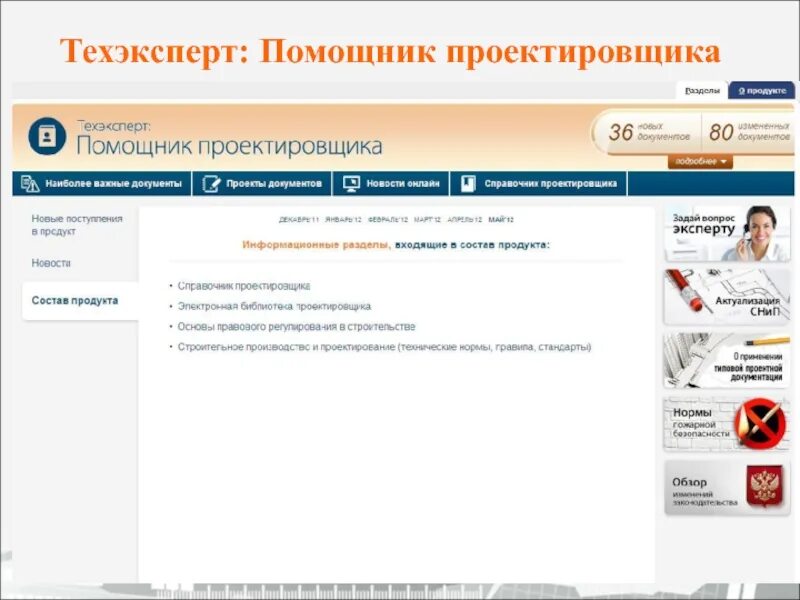Open Нормы пожарной безопасности banner
Image resolution: width=800 pixels, height=600 pixels.
727,423
